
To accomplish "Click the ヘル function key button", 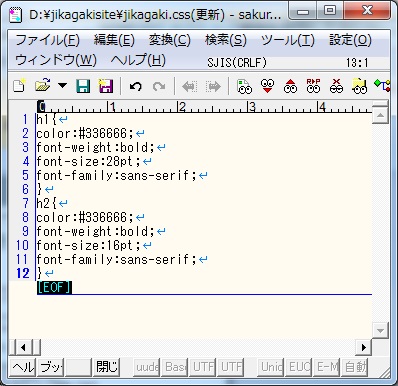I will (x=23, y=367).
